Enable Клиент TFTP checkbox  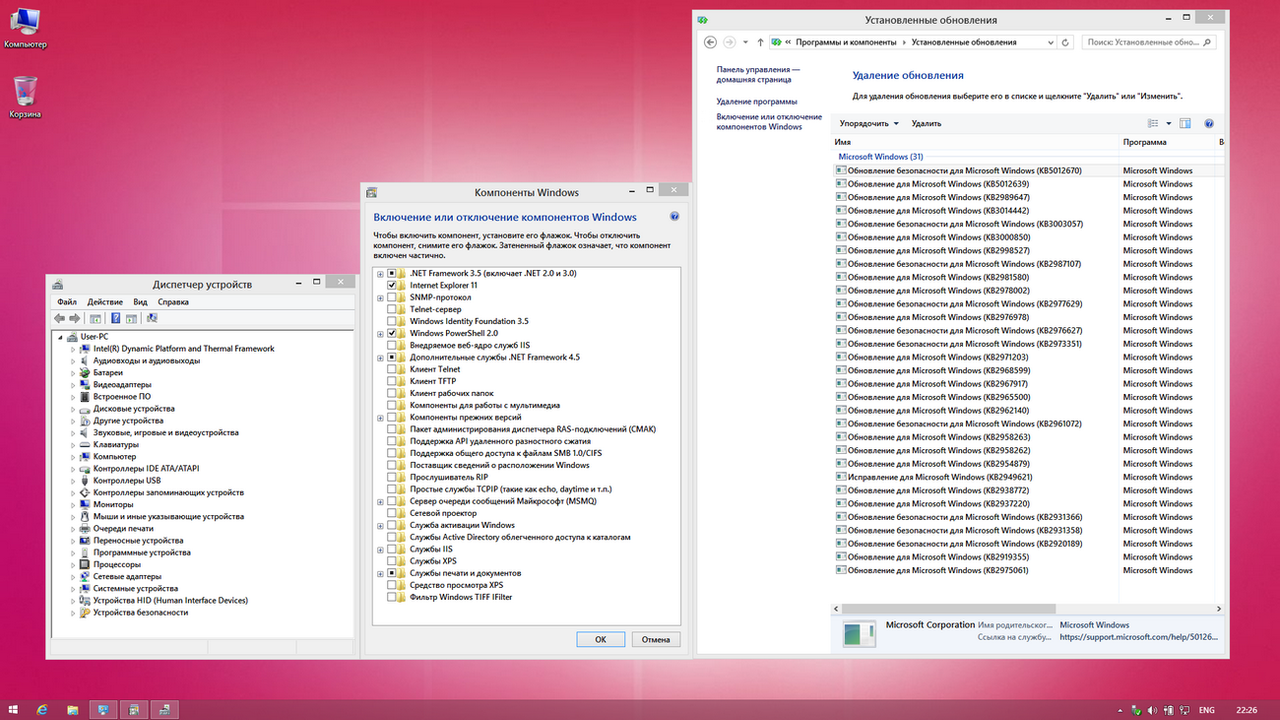pos(392,381)
